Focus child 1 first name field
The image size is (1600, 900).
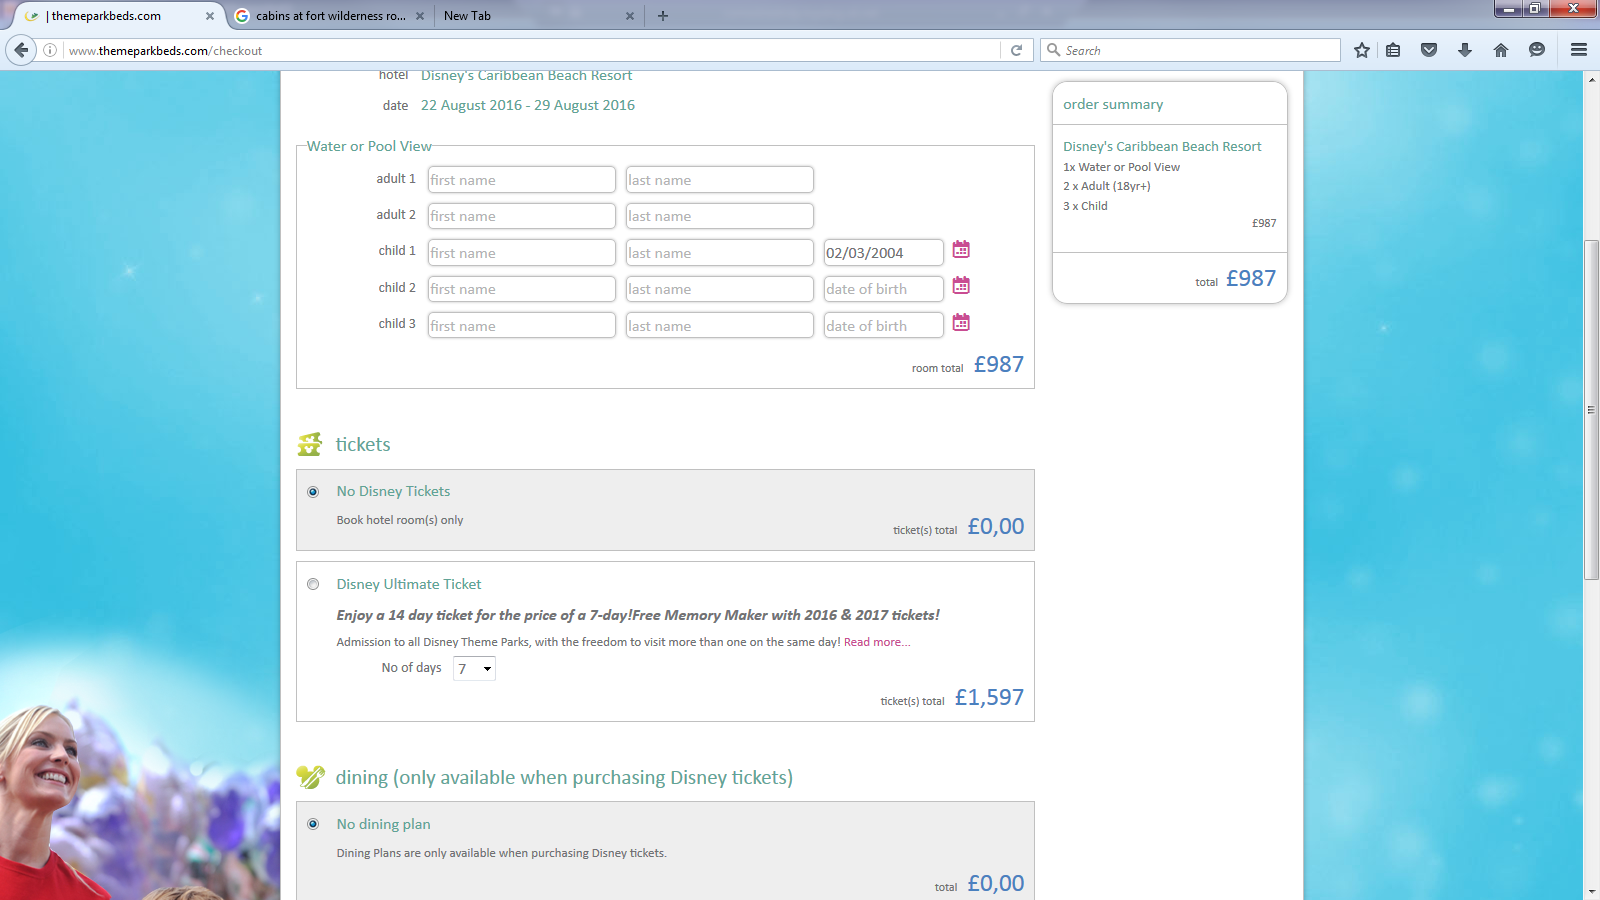point(521,253)
